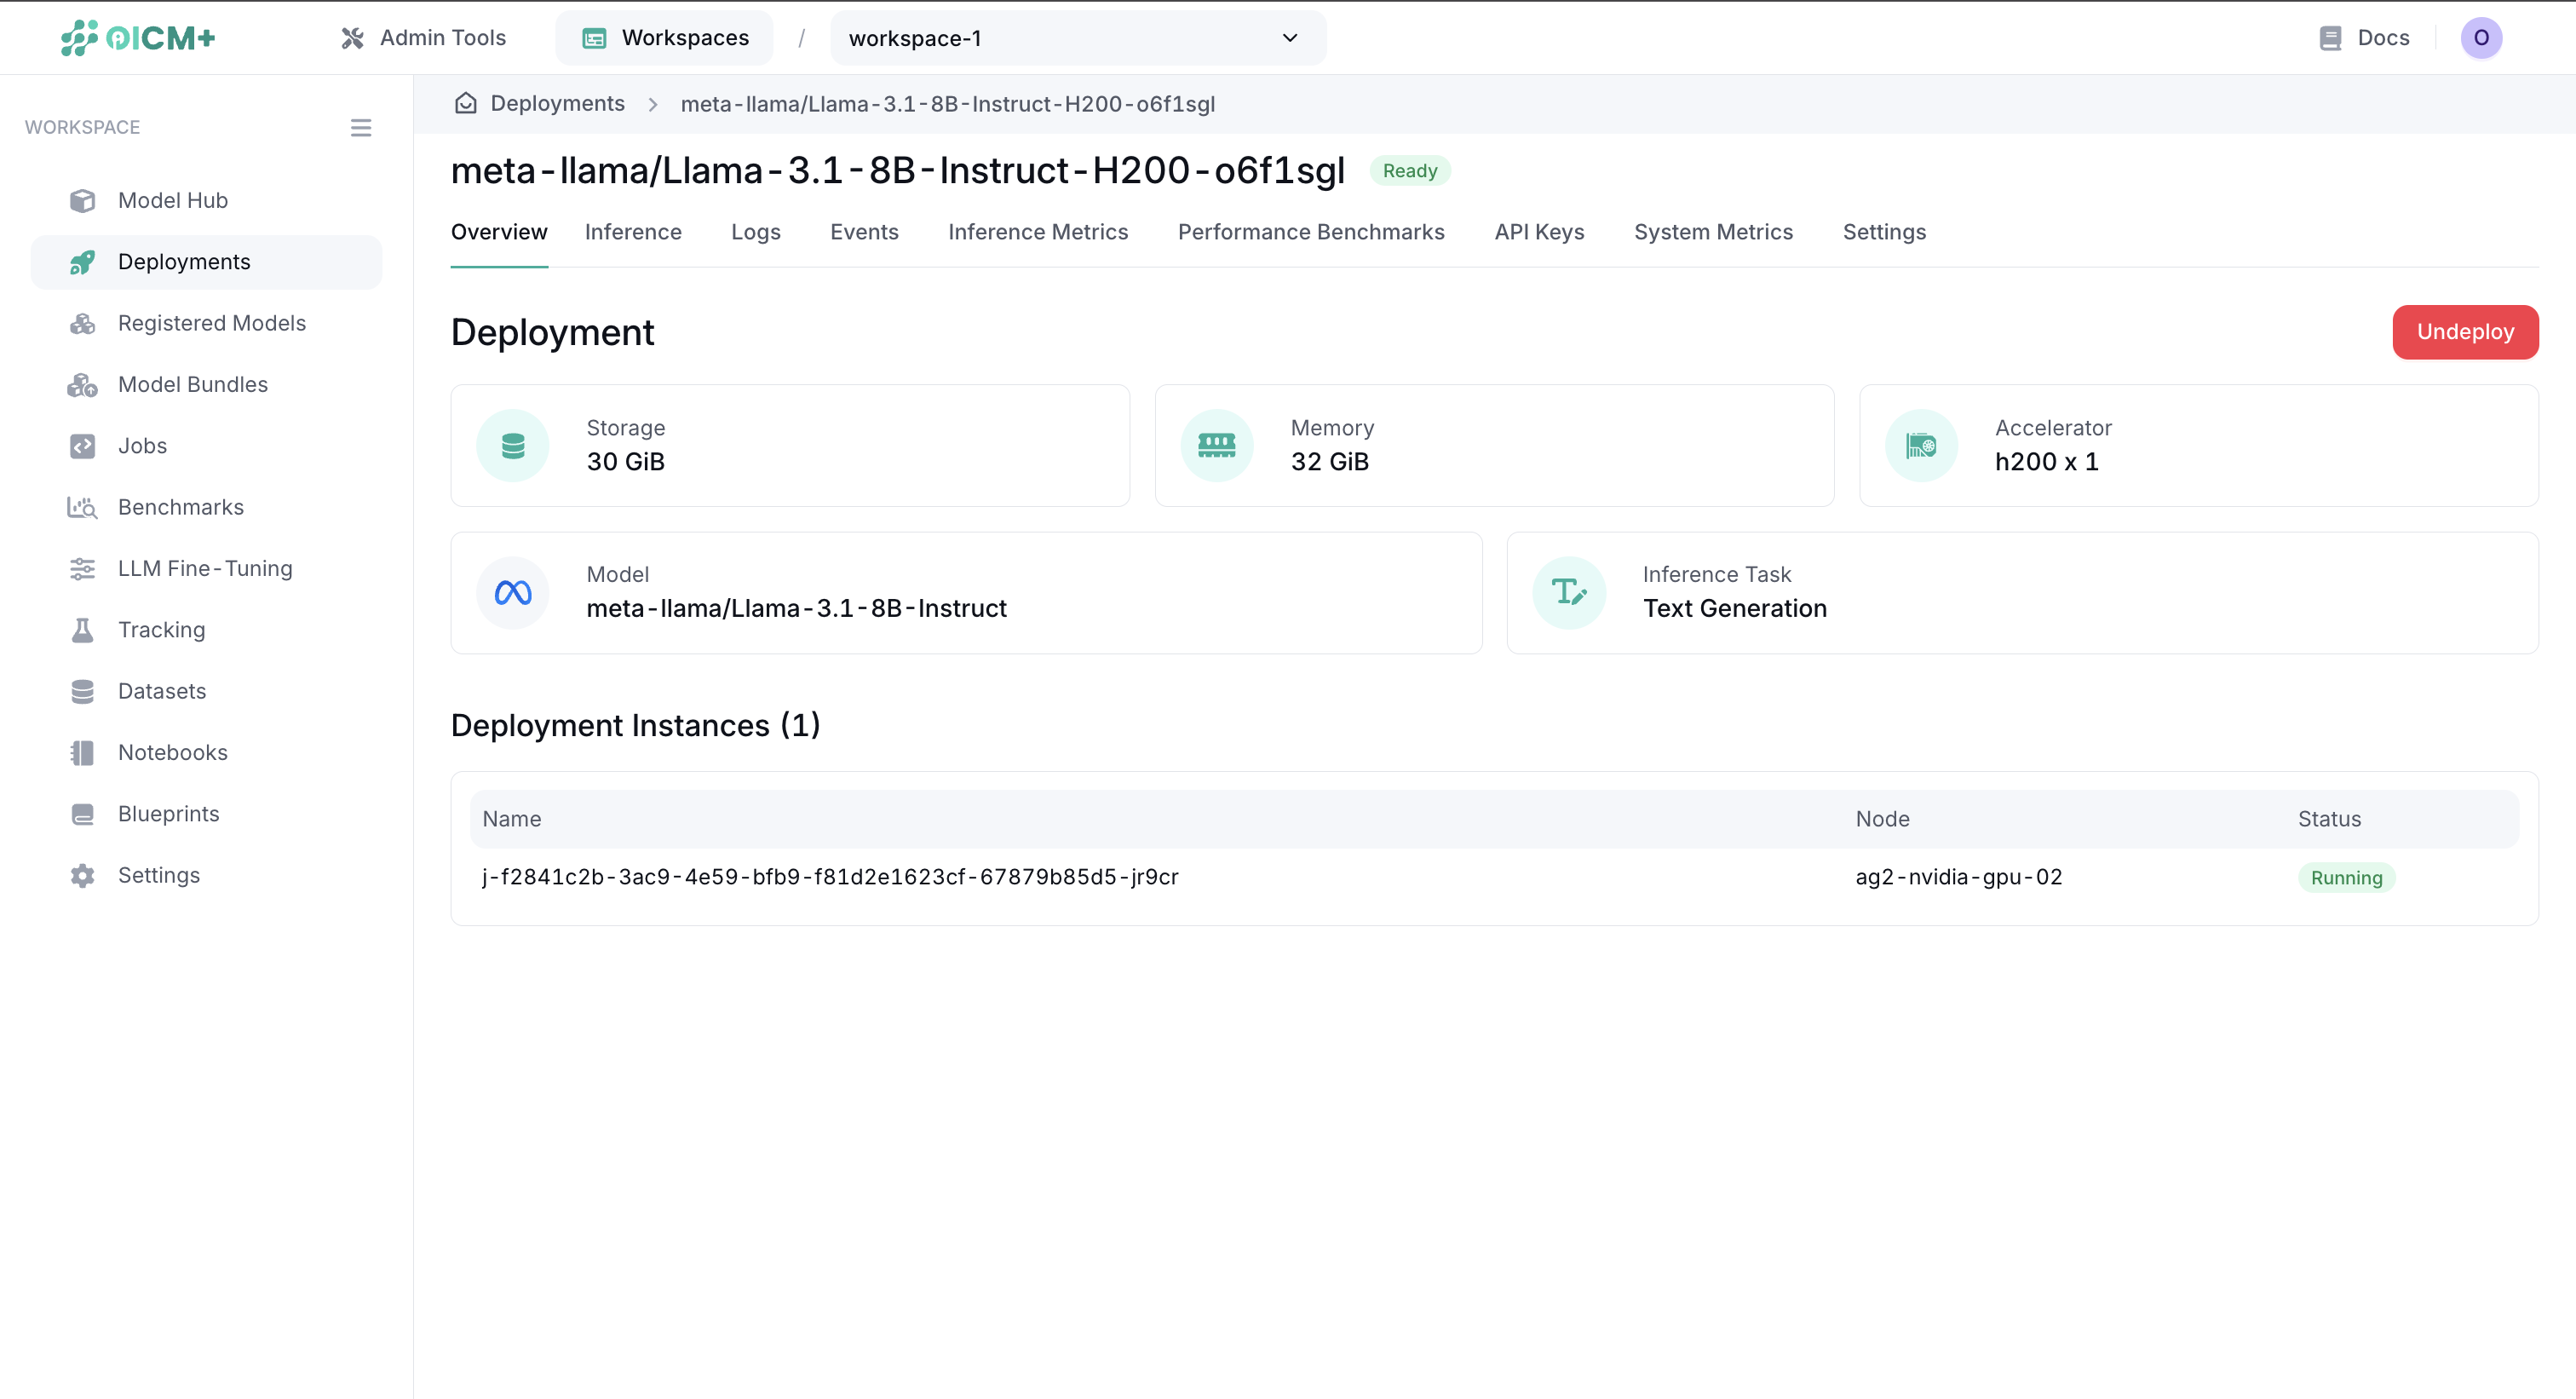Image resolution: width=2576 pixels, height=1399 pixels.
Task: Click the Registered Models sidebar icon
Action: [83, 322]
